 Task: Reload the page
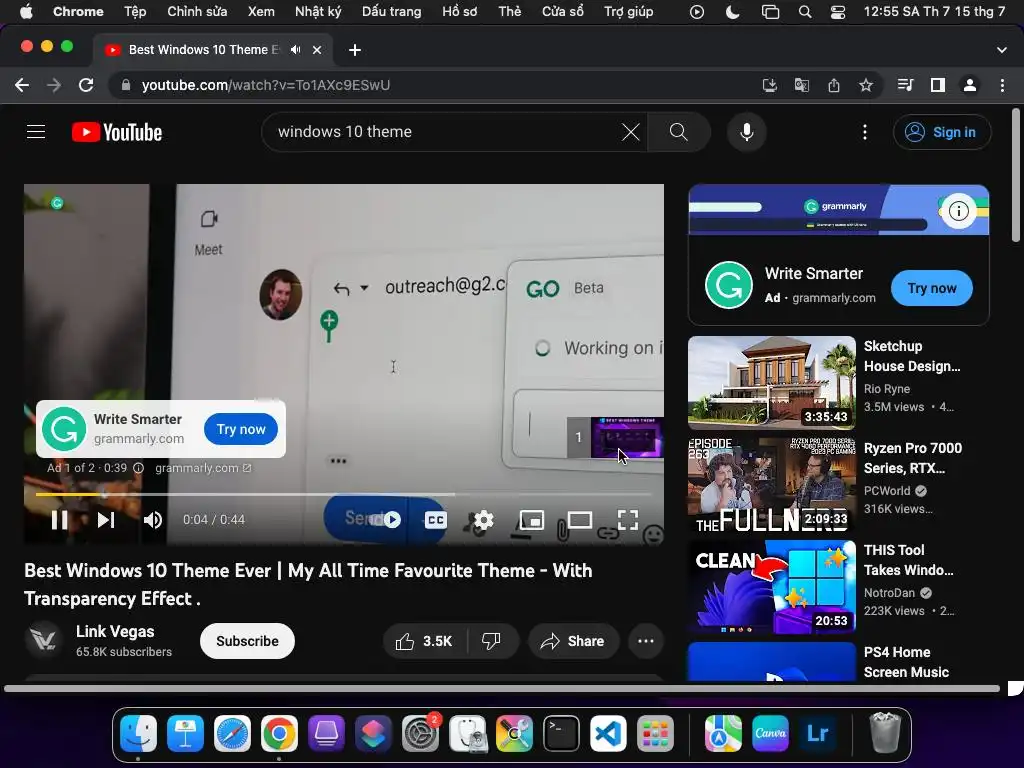pyautogui.click(x=86, y=85)
